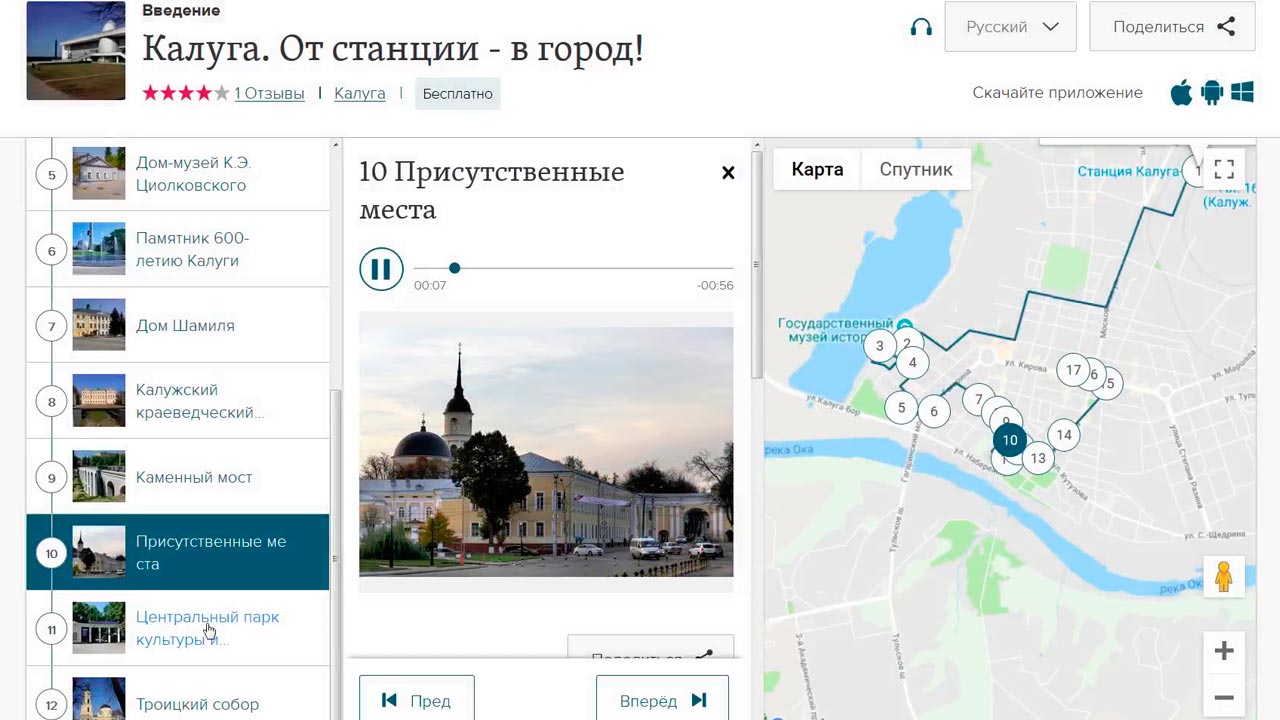Select Каменный мост in tour list
The width and height of the screenshot is (1280, 720).
(194, 477)
